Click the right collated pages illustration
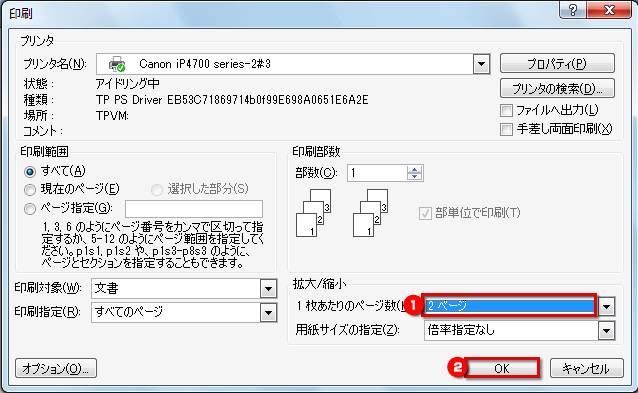 tap(370, 213)
